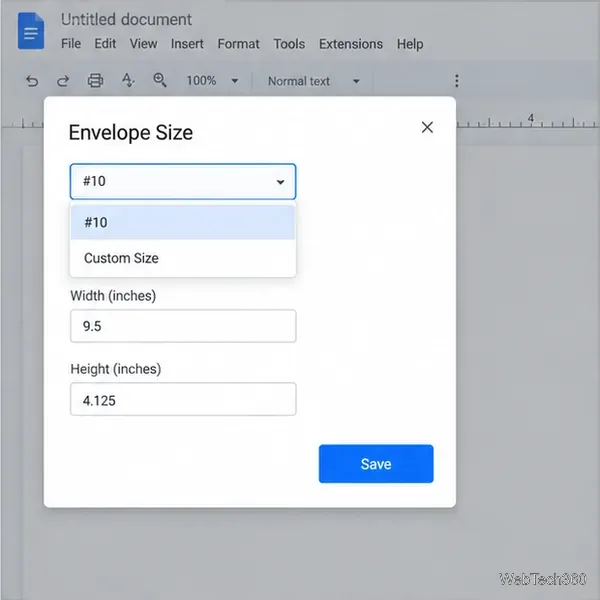
Task: Close the Envelope Size dialog
Action: (427, 127)
